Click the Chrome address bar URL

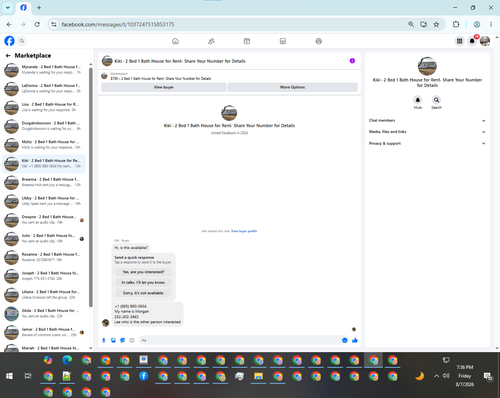(118, 24)
